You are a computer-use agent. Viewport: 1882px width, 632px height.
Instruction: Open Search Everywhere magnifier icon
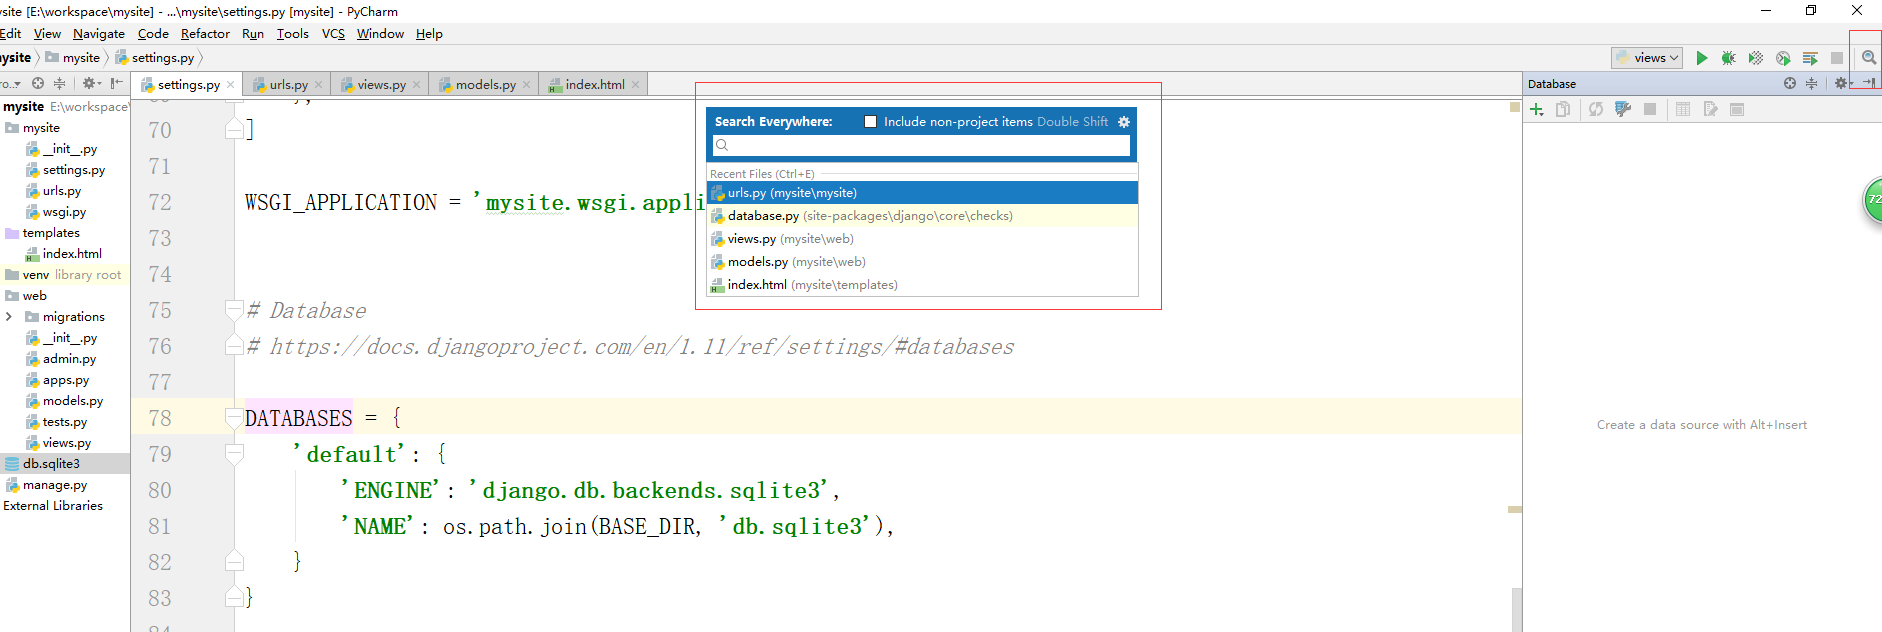pyautogui.click(x=1868, y=58)
